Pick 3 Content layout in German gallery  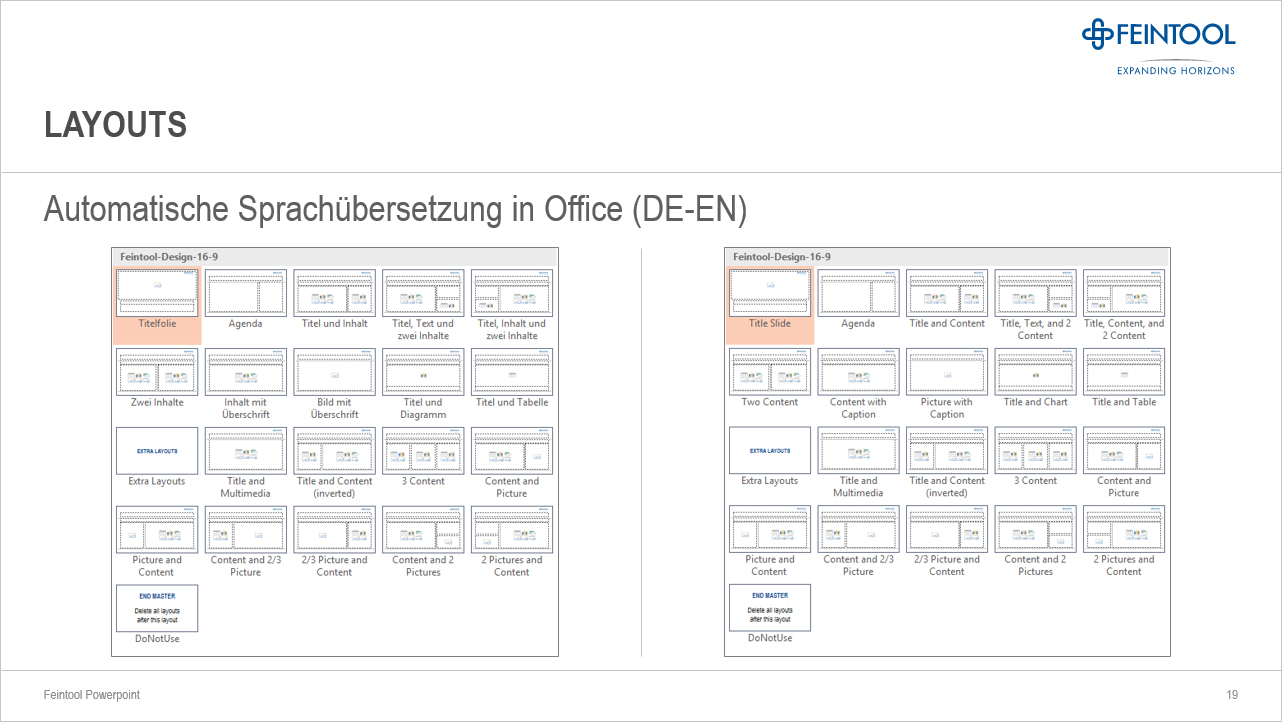coord(423,451)
